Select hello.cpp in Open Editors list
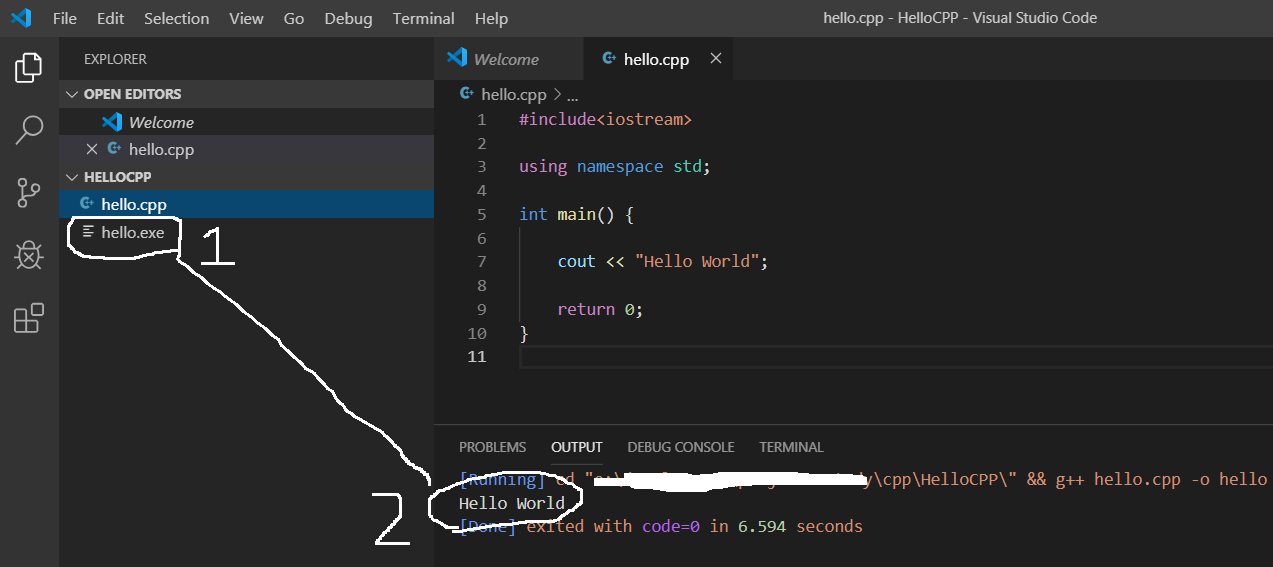This screenshot has height=567, width=1273. tap(246, 149)
